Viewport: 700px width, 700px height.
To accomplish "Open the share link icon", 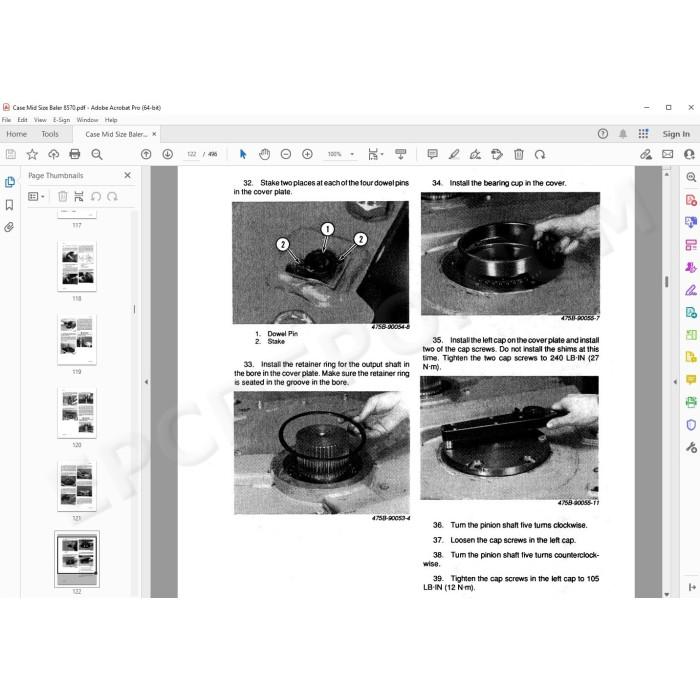I will pyautogui.click(x=646, y=154).
